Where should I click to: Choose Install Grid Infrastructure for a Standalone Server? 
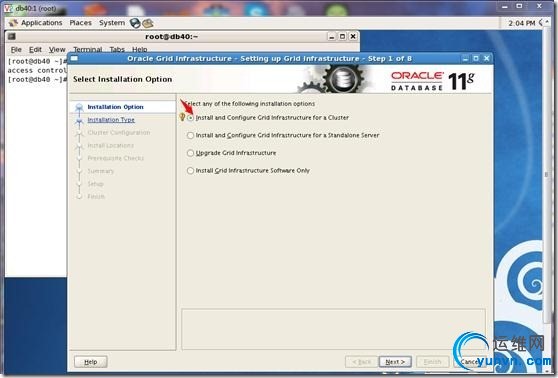191,135
